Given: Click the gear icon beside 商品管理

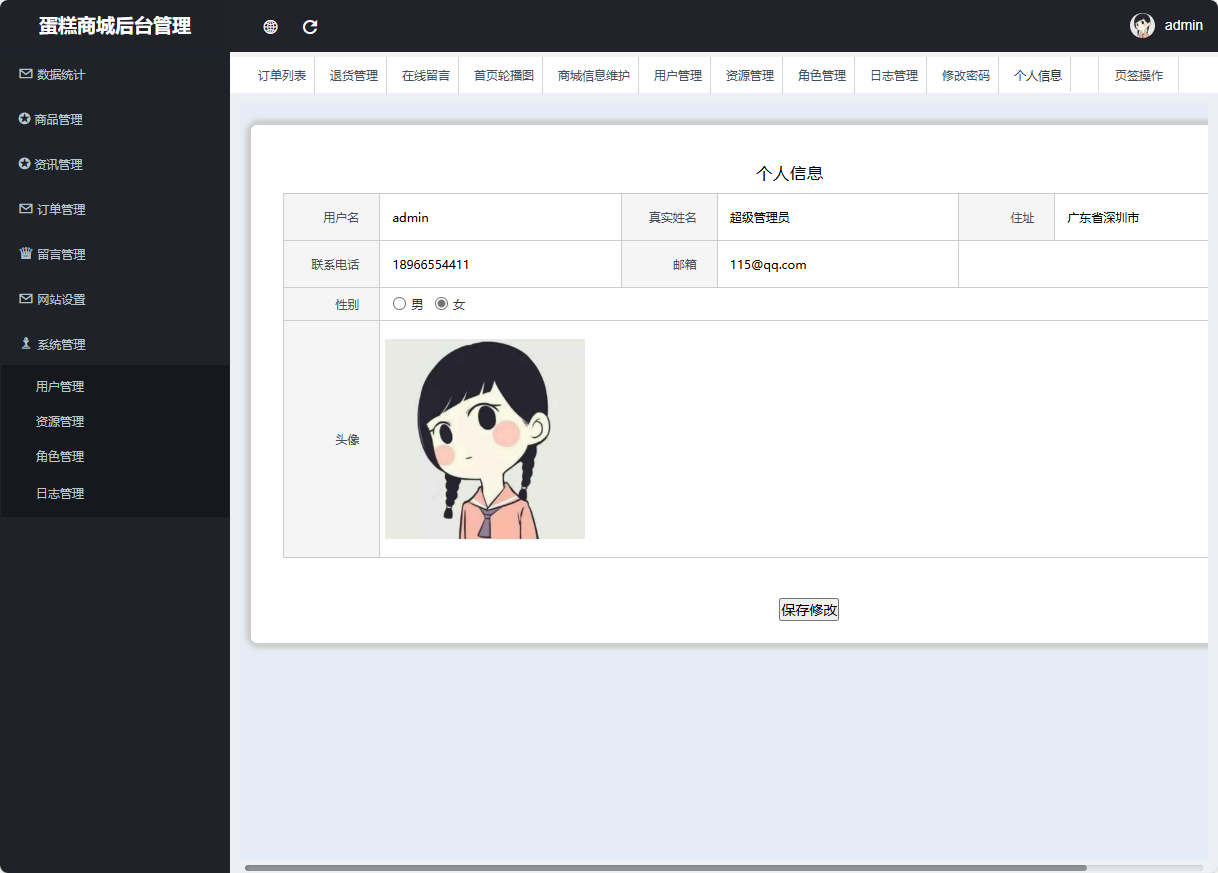Looking at the screenshot, I should pyautogui.click(x=25, y=119).
